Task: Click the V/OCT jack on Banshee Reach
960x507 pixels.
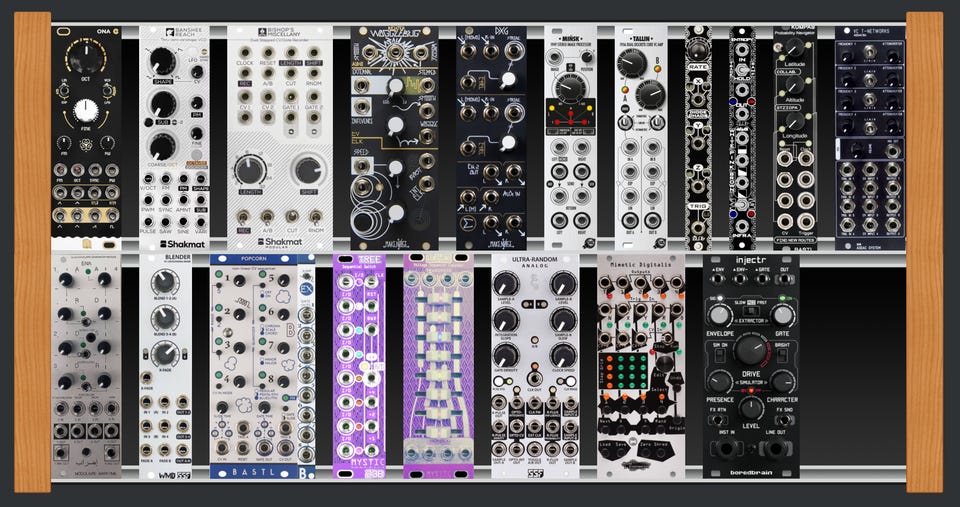Action: point(149,179)
